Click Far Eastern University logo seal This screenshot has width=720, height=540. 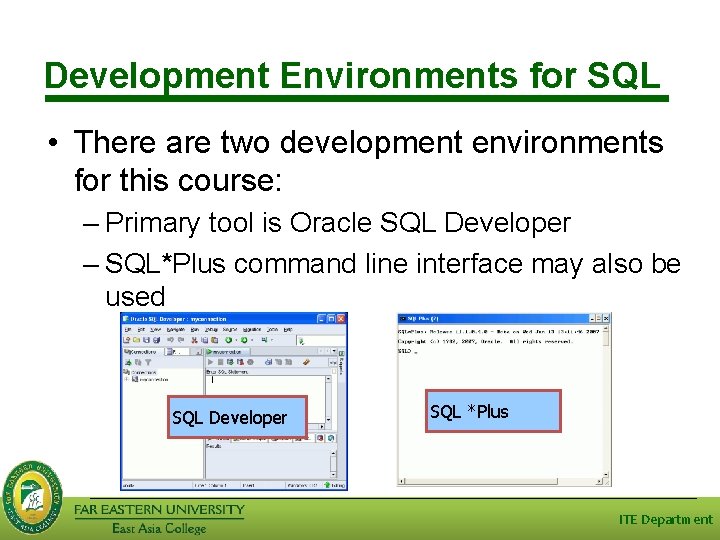pos(32,497)
